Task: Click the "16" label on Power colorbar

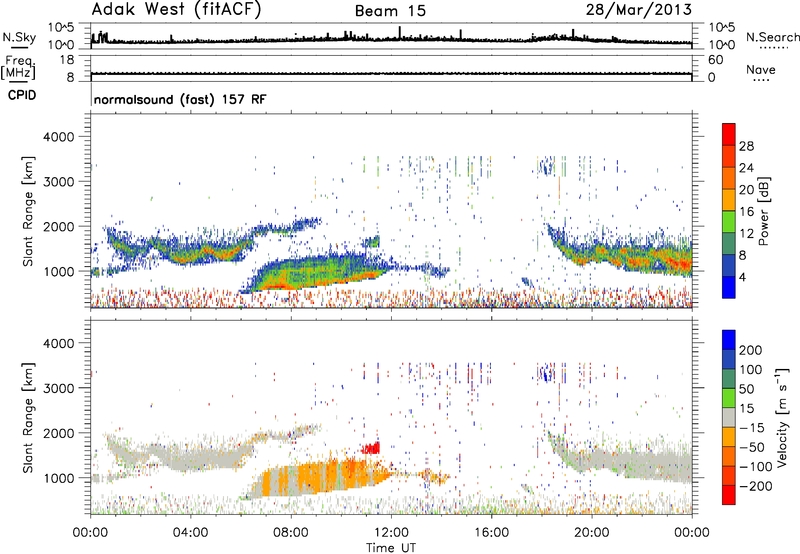Action: [x=746, y=212]
